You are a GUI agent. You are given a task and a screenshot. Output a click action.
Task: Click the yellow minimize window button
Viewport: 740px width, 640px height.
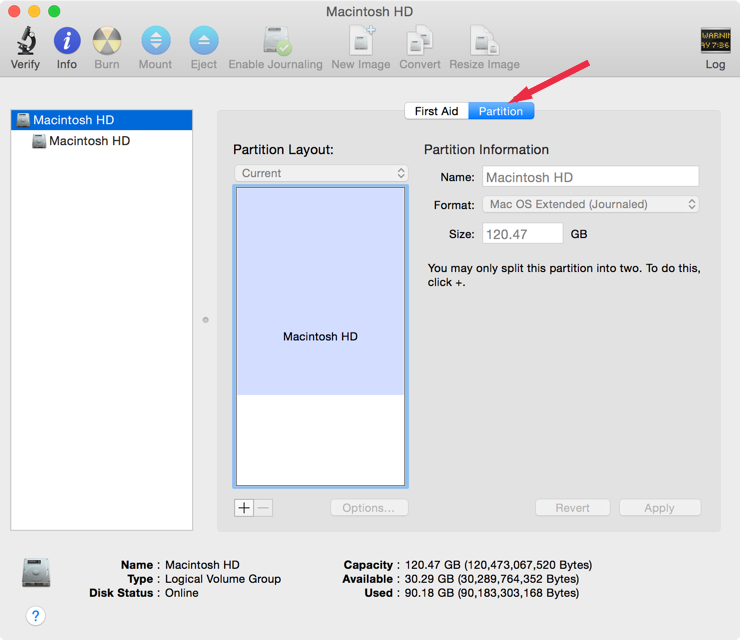[34, 11]
